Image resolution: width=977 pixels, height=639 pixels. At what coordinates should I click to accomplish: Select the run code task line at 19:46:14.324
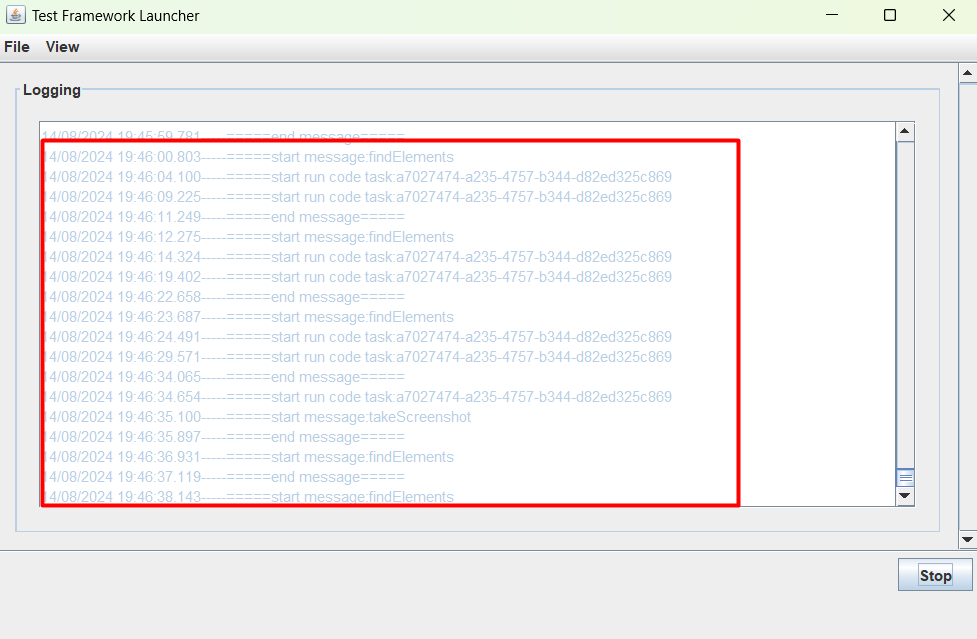357,257
